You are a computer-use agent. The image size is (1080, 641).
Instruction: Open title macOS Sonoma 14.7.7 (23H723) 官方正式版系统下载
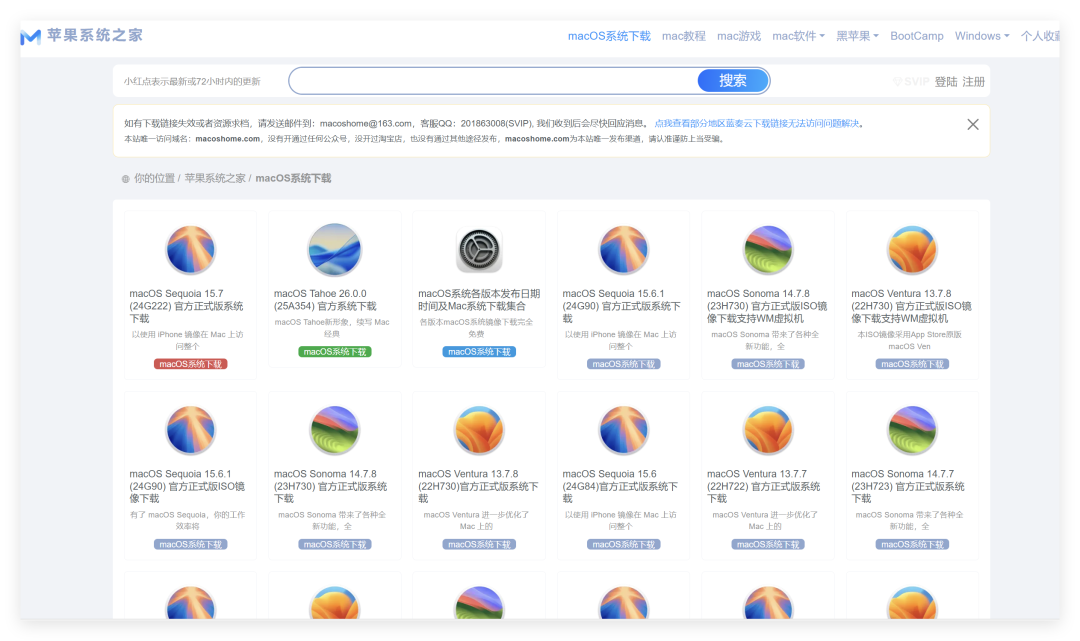pyautogui.click(x=908, y=486)
